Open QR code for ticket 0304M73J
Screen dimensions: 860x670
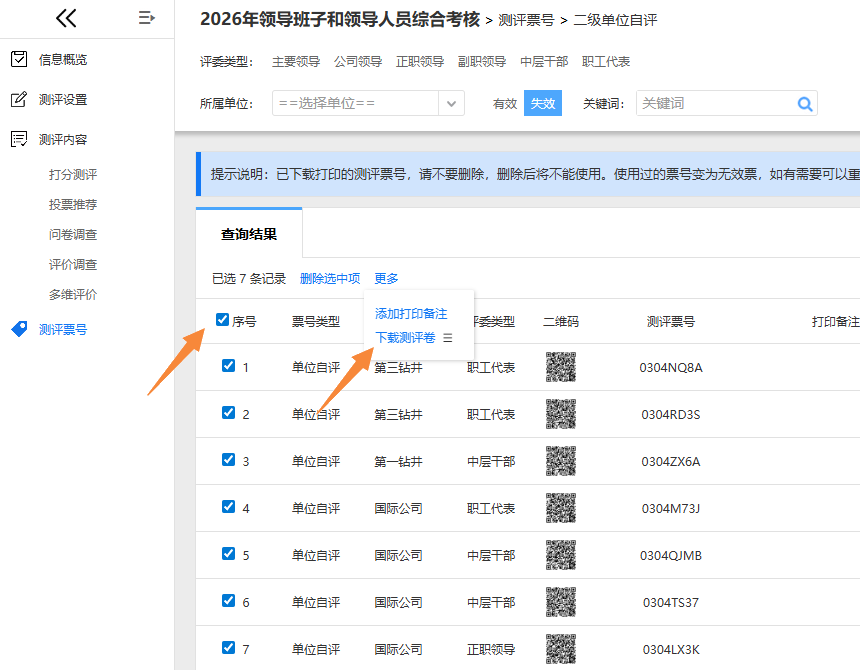[x=561, y=508]
